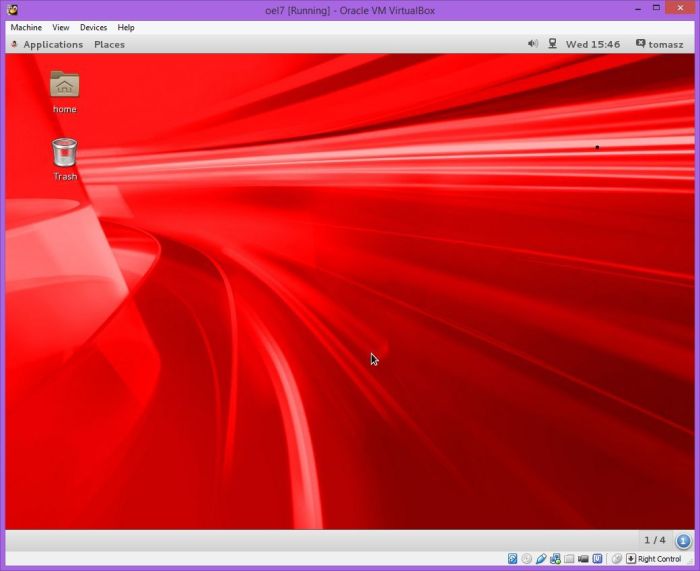Click the hard disk activity icon in the VirtualBox status bar
This screenshot has height=571, width=700.
513,559
